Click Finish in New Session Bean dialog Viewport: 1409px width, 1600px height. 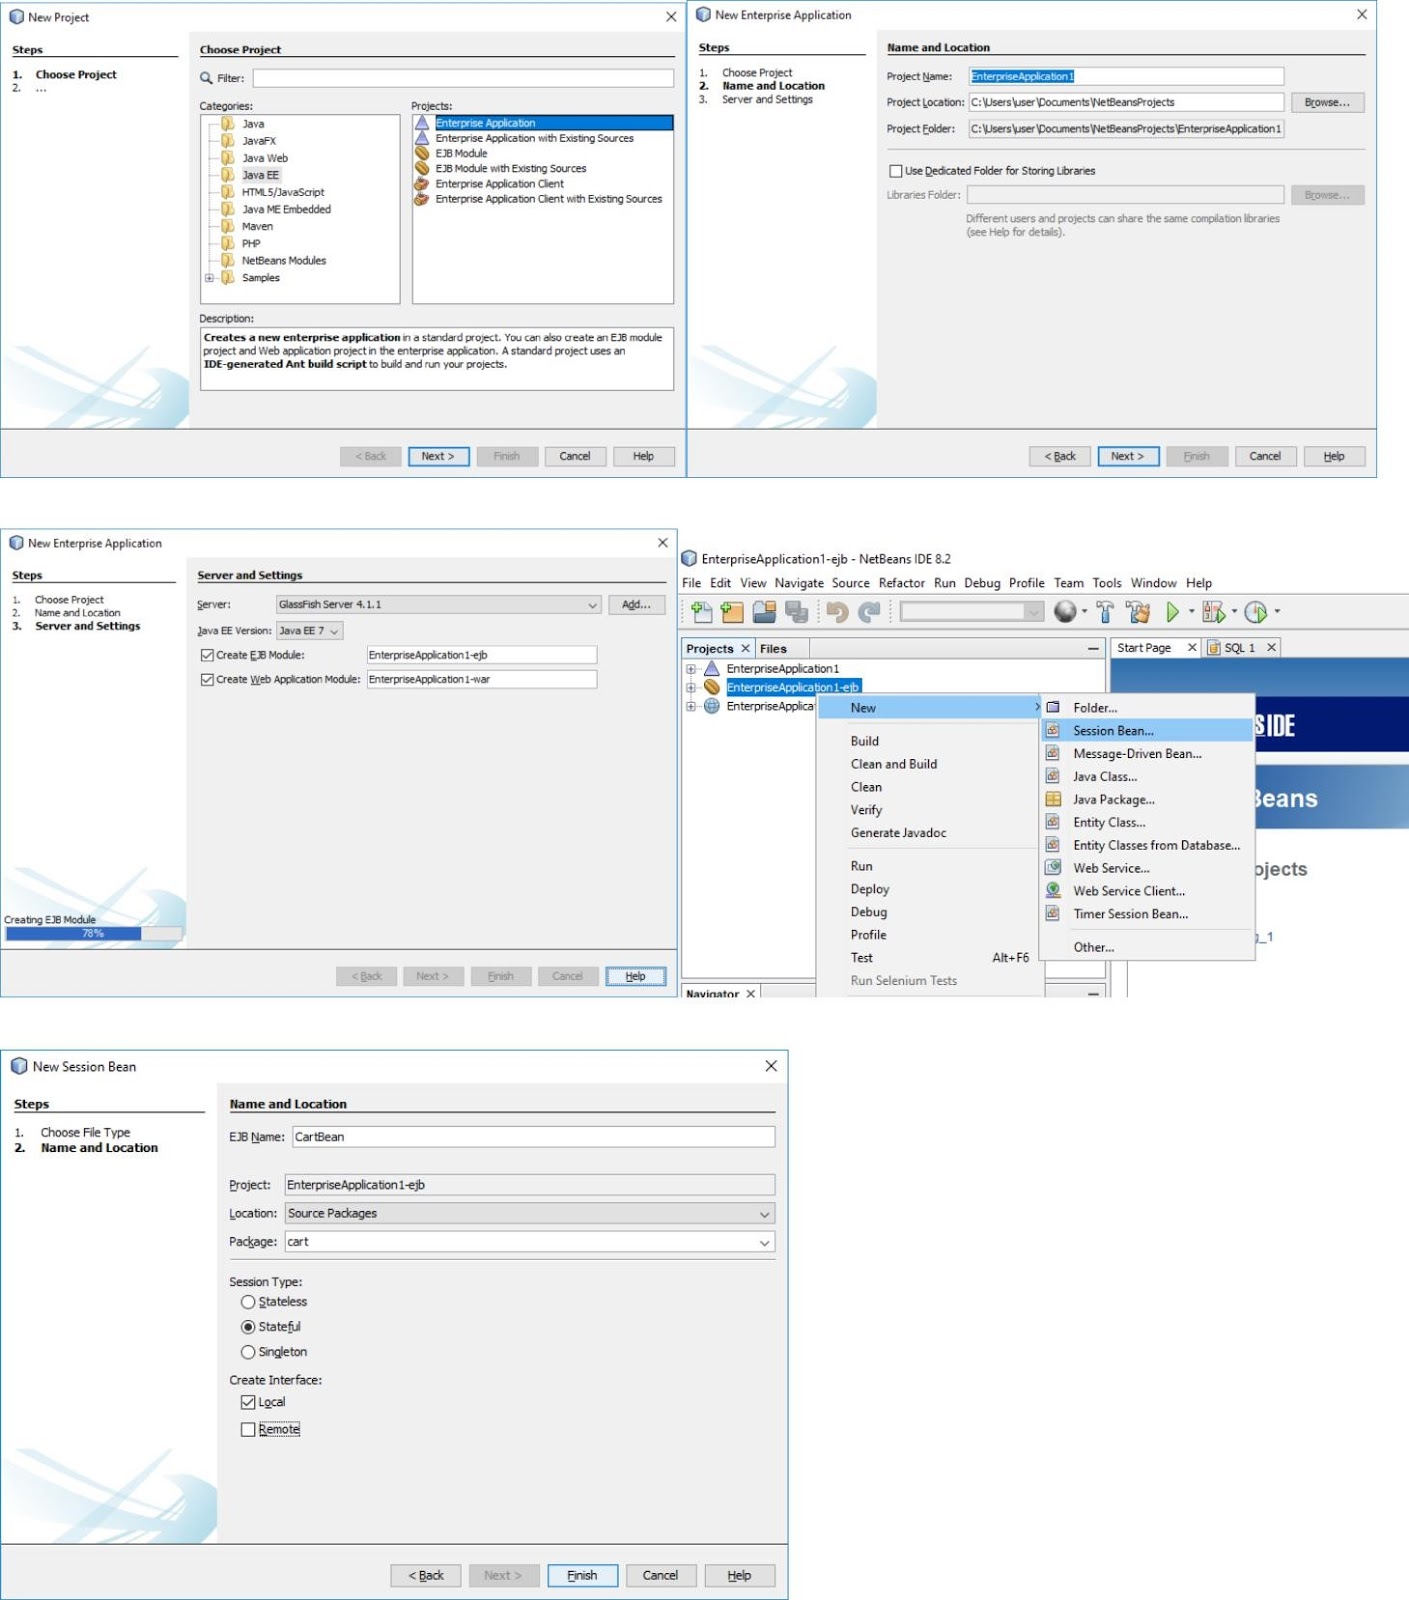click(x=582, y=1575)
